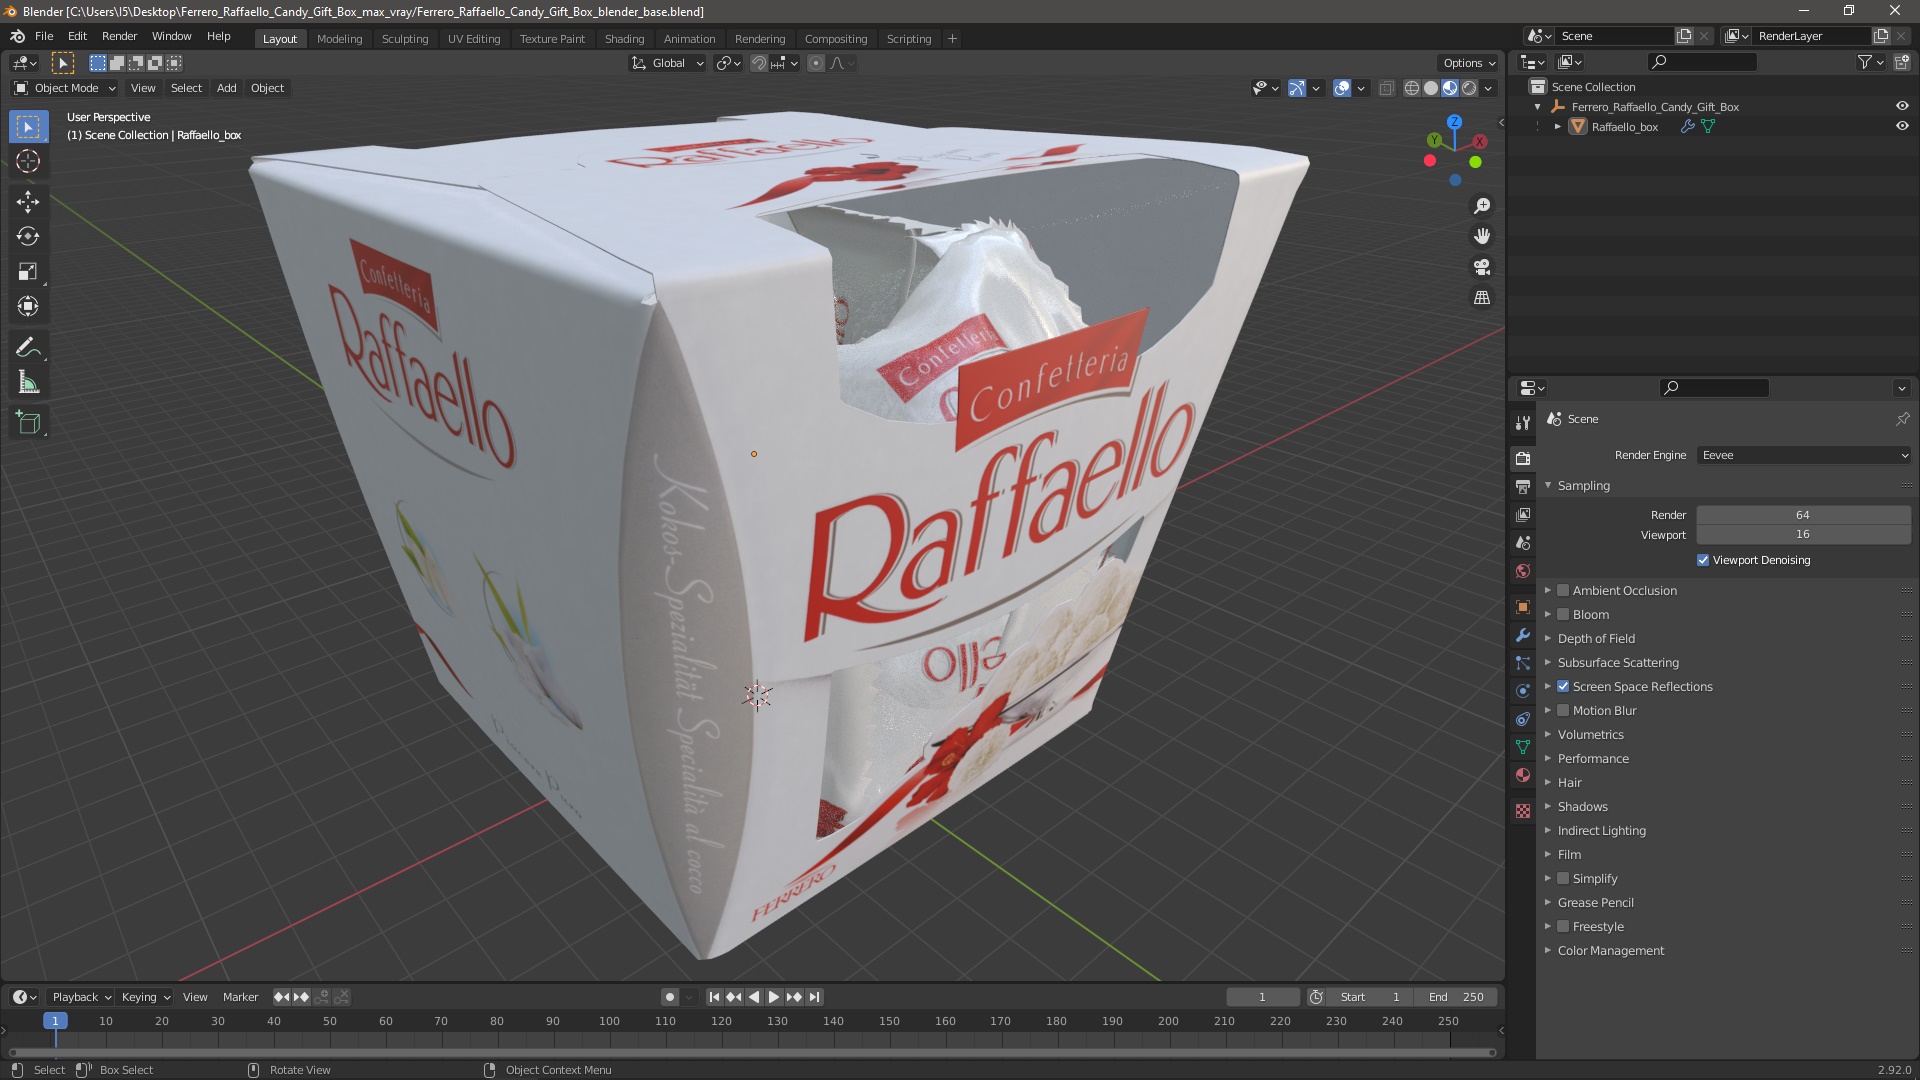The image size is (1920, 1080).
Task: Enable Freestyle checkbox
Action: pyautogui.click(x=1563, y=926)
